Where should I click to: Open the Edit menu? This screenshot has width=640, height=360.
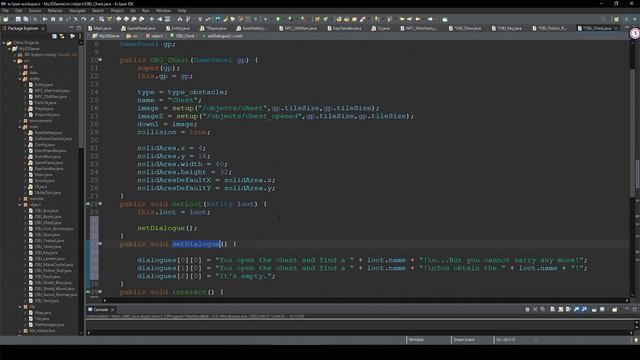(18, 11)
